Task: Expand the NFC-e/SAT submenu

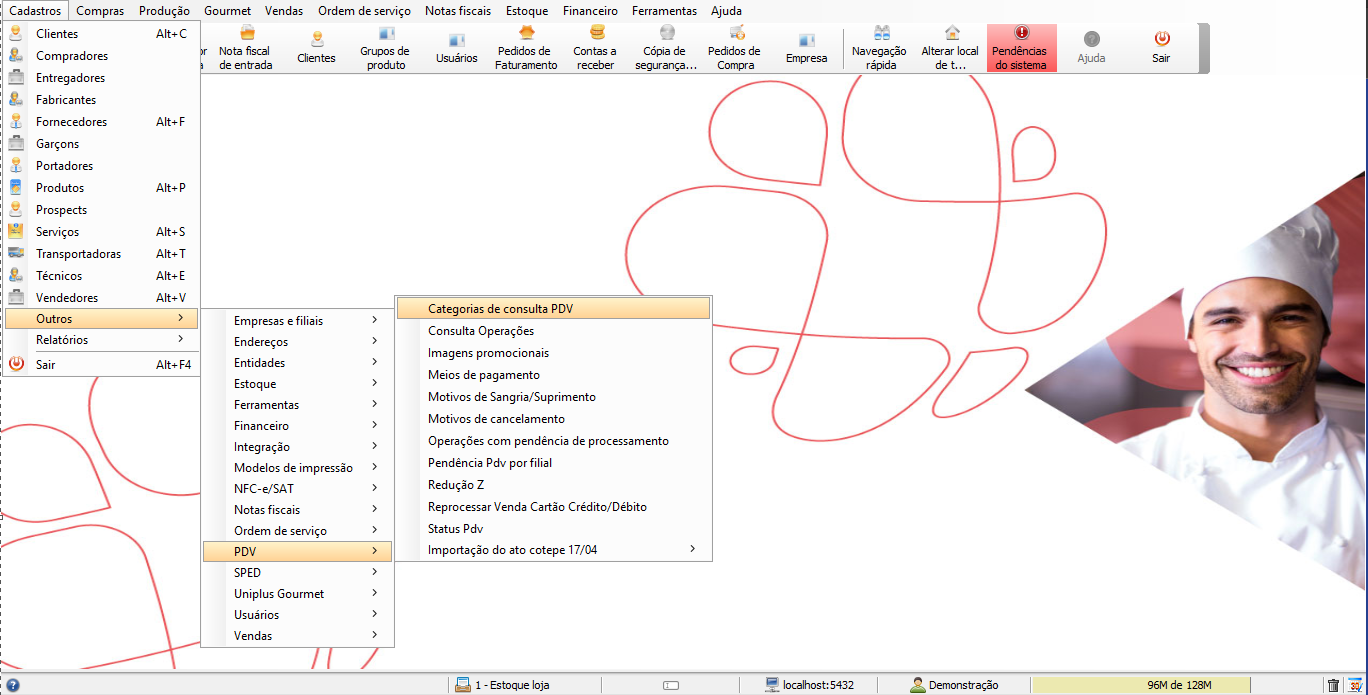Action: [x=298, y=489]
